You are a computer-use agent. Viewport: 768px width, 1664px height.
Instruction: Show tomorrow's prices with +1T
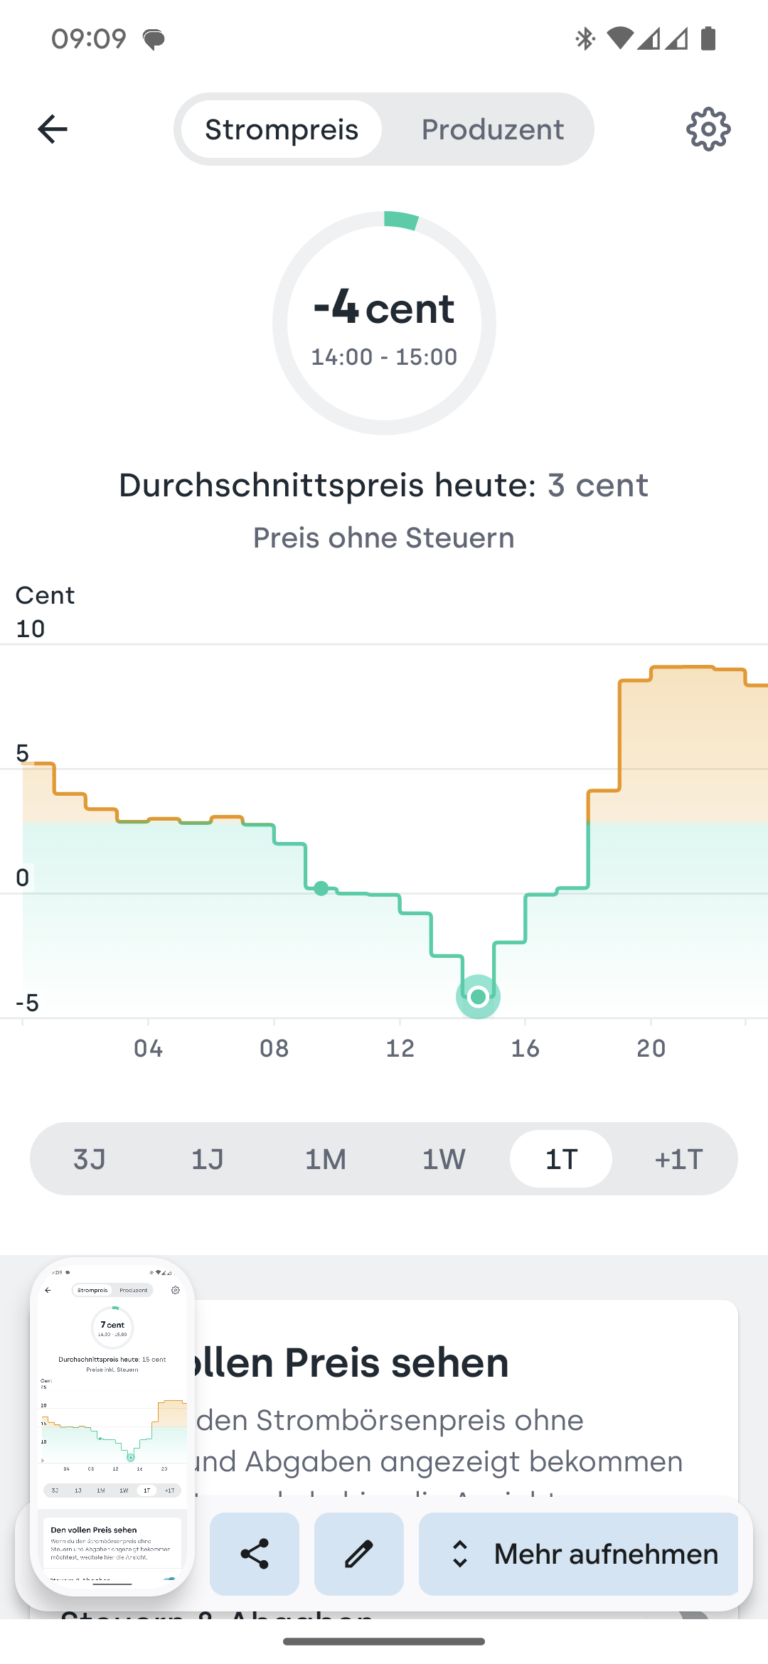(x=679, y=1159)
